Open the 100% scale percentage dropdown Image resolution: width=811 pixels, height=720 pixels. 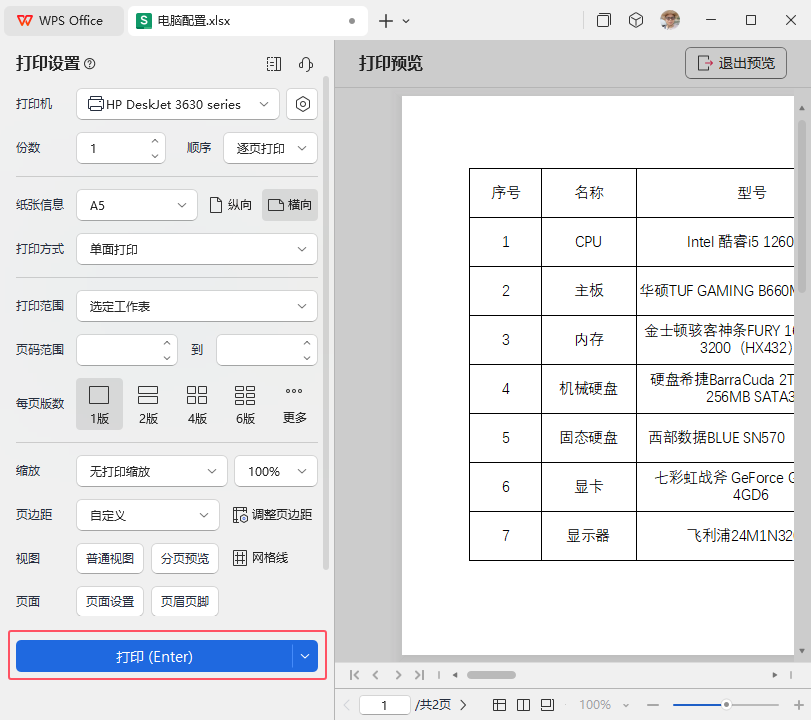[x=276, y=471]
